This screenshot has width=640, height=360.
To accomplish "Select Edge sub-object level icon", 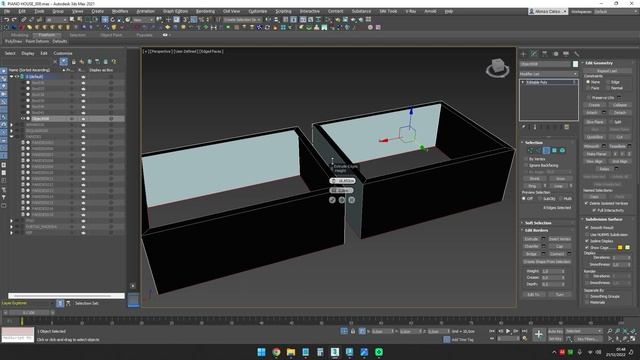I will click(x=538, y=151).
